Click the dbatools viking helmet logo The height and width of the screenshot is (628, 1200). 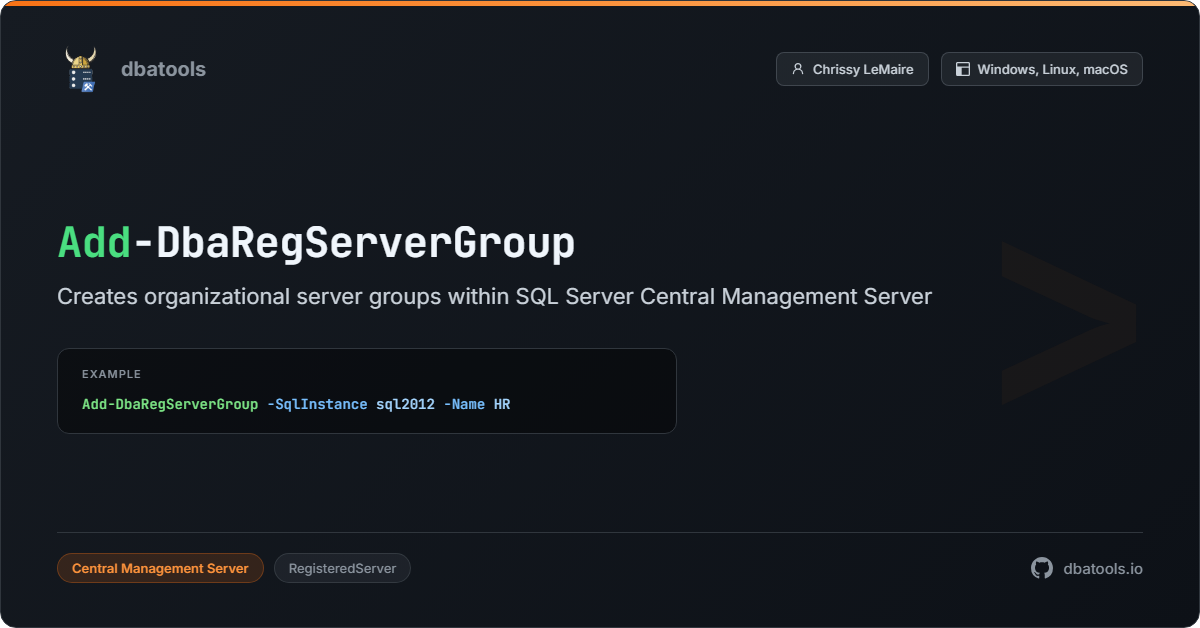(81, 69)
